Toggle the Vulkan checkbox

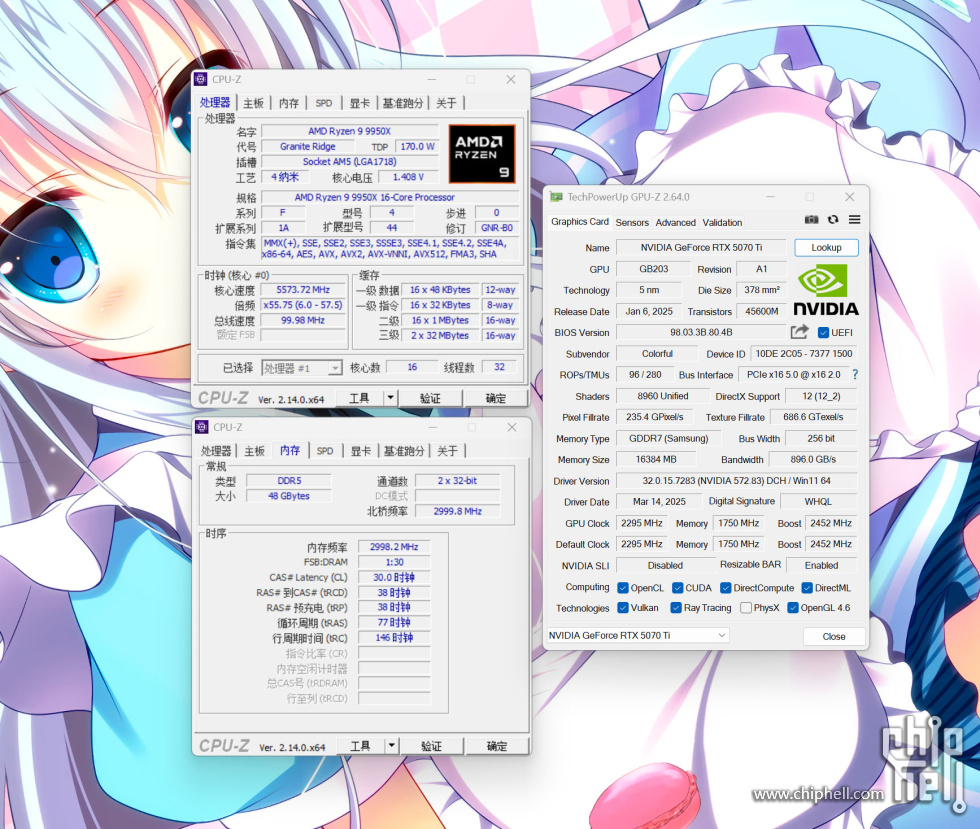pyautogui.click(x=622, y=608)
